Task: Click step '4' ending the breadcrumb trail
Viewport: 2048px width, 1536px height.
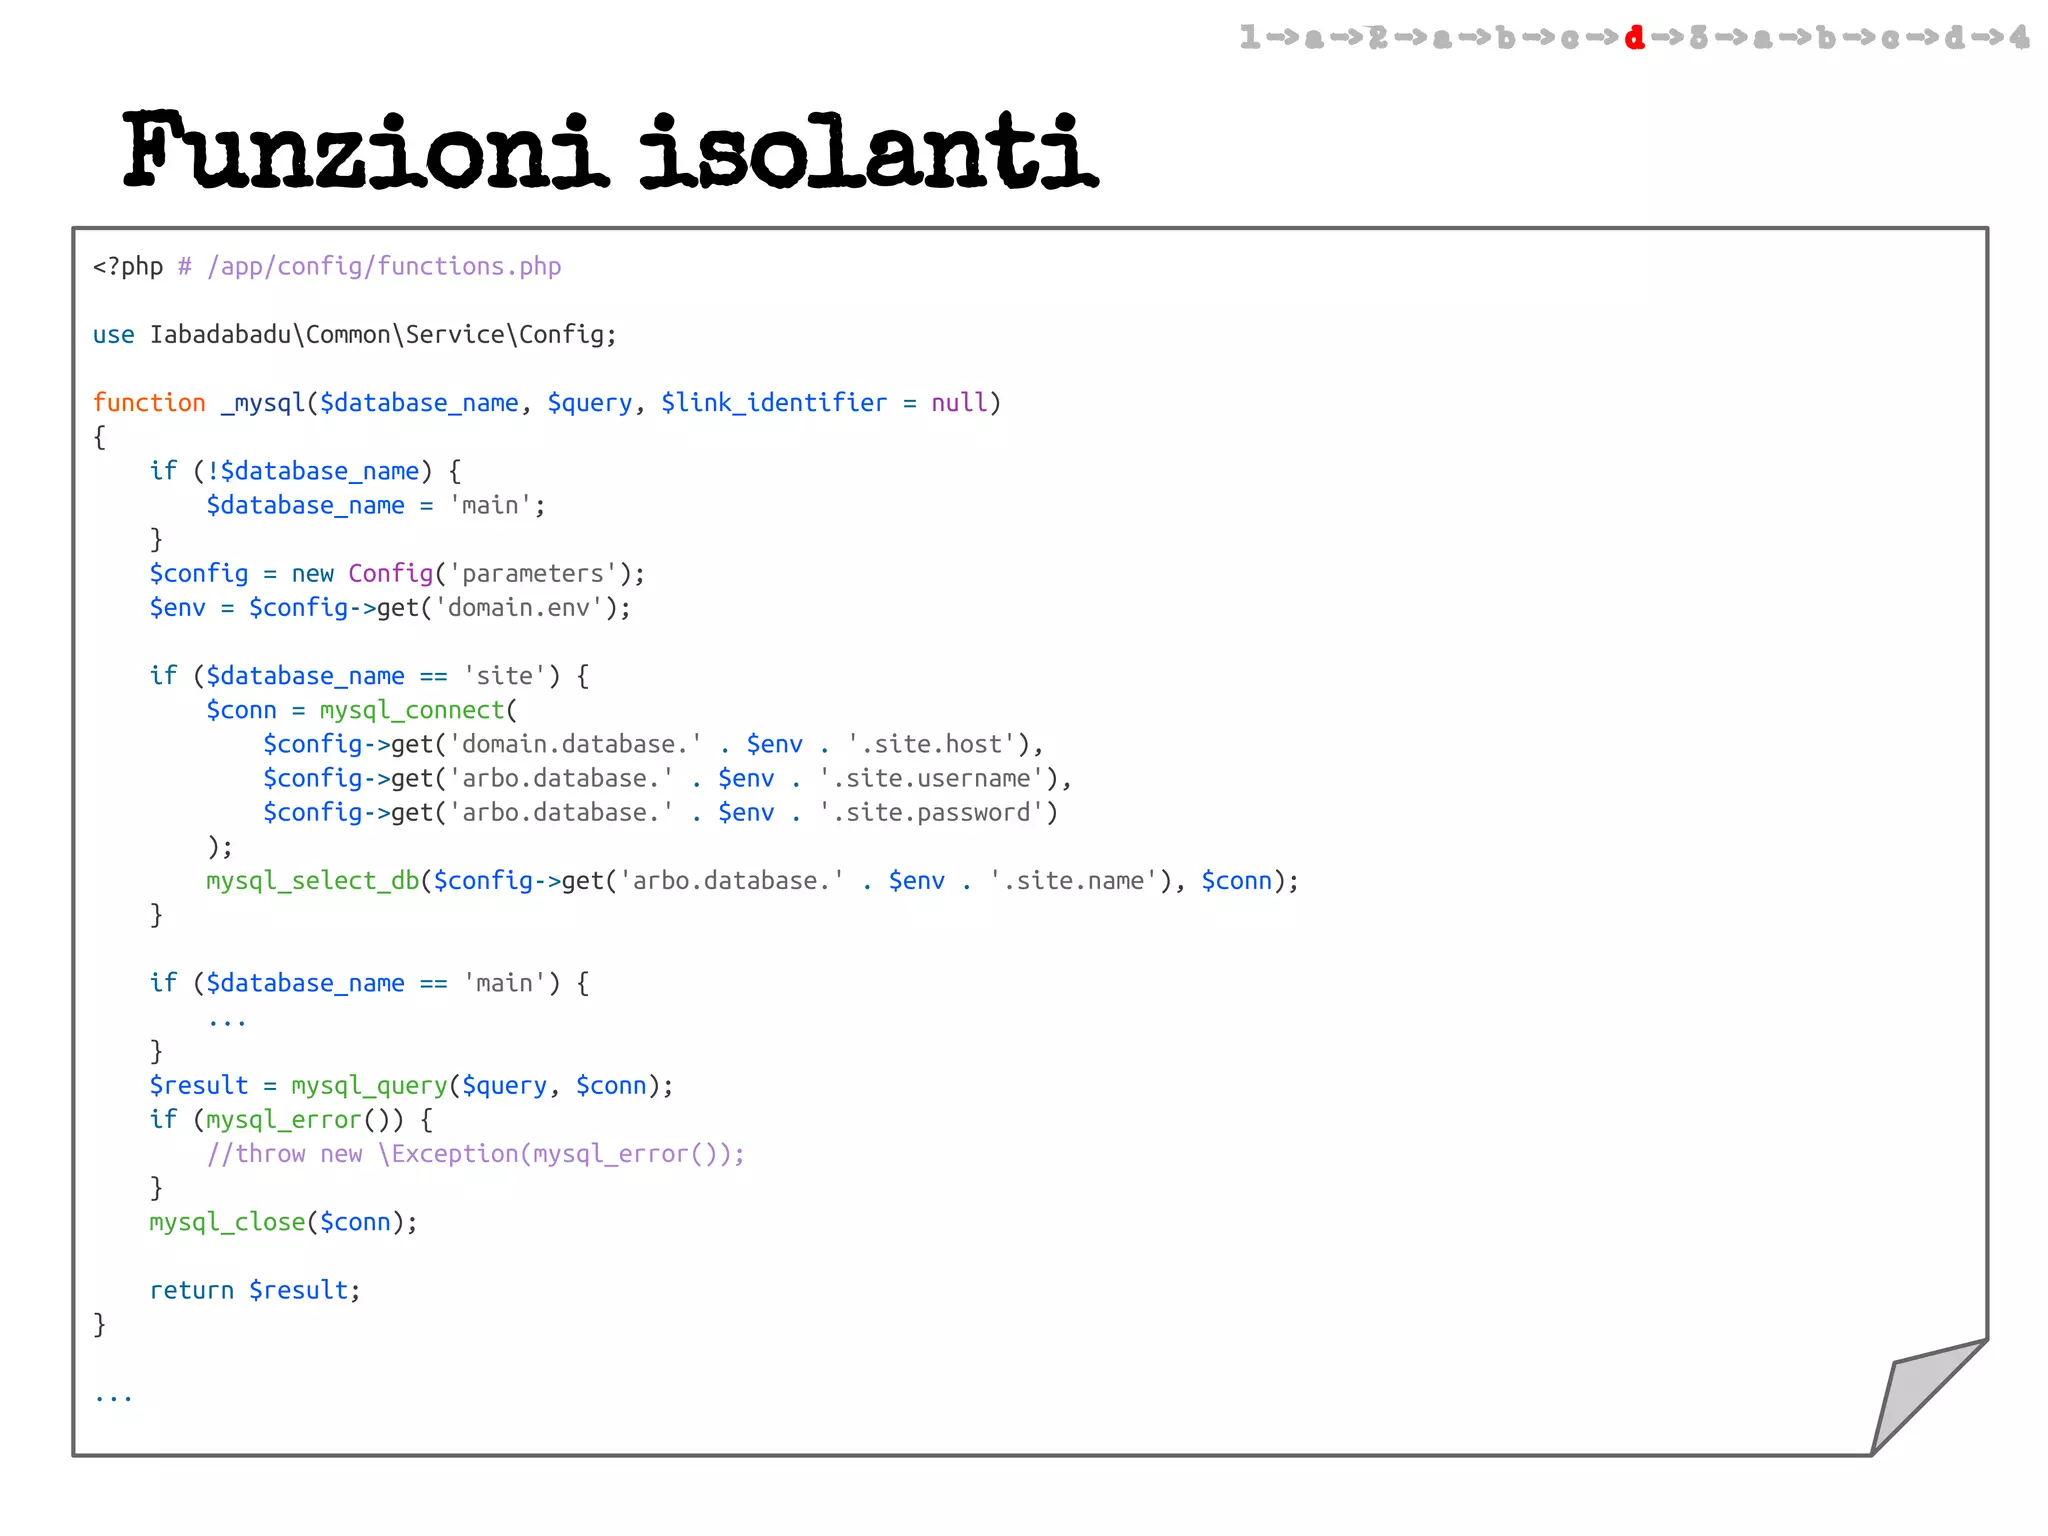Action: tap(2019, 38)
